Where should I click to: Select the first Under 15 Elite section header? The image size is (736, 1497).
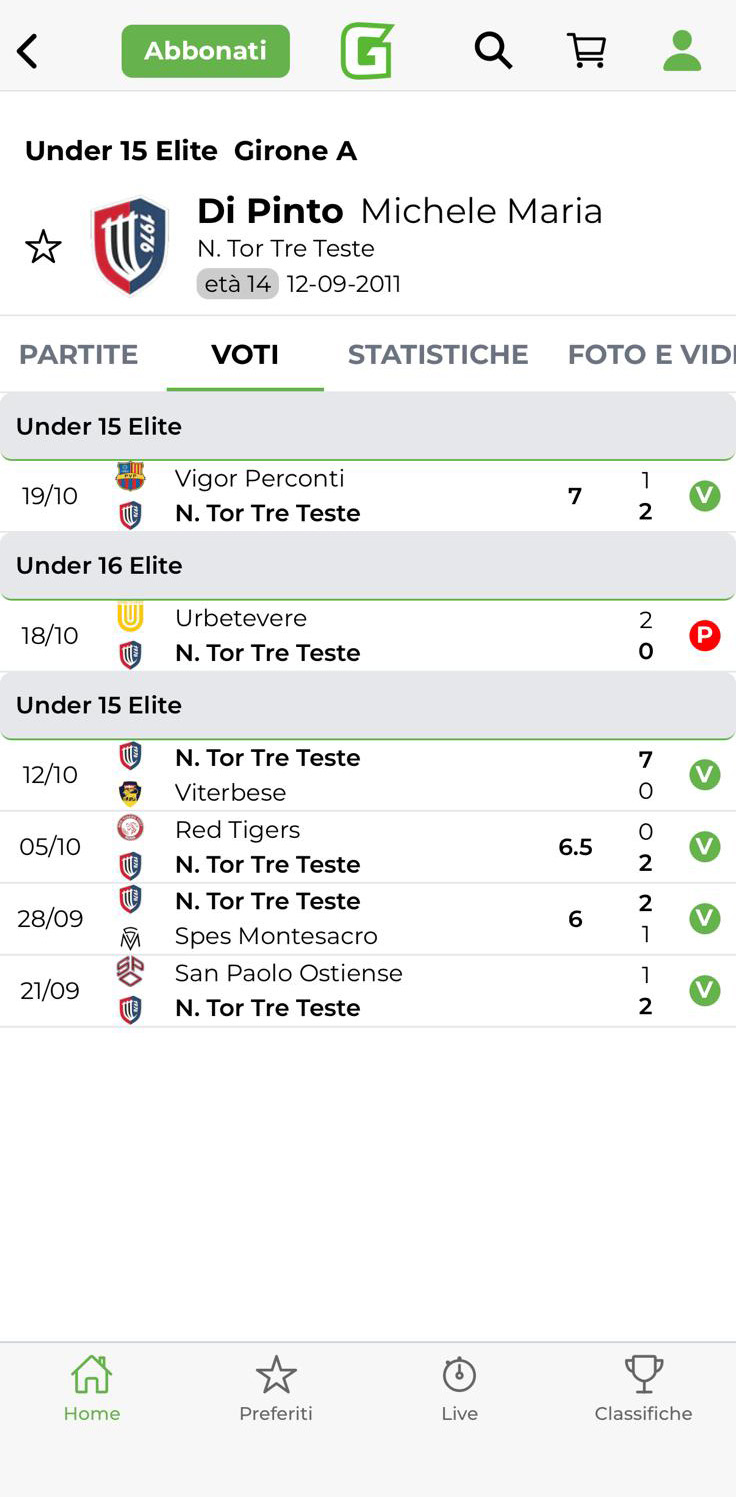[368, 427]
